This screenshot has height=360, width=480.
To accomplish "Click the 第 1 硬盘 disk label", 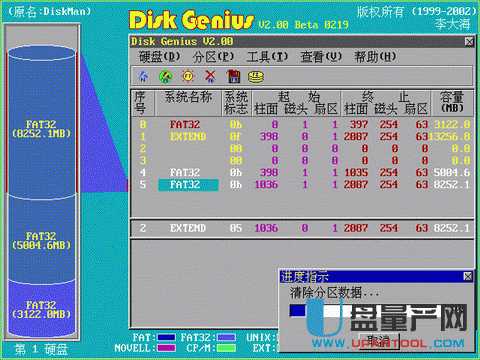I will [x=42, y=349].
